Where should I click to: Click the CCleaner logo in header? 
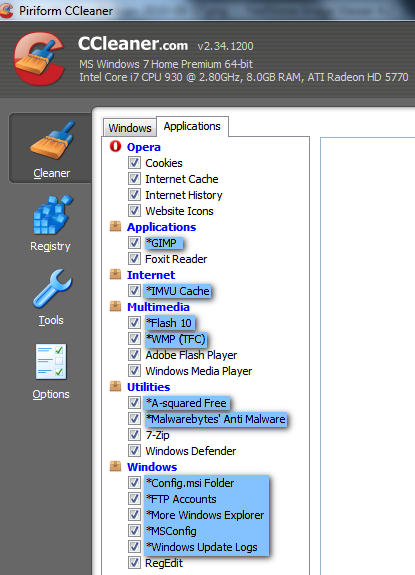[39, 59]
